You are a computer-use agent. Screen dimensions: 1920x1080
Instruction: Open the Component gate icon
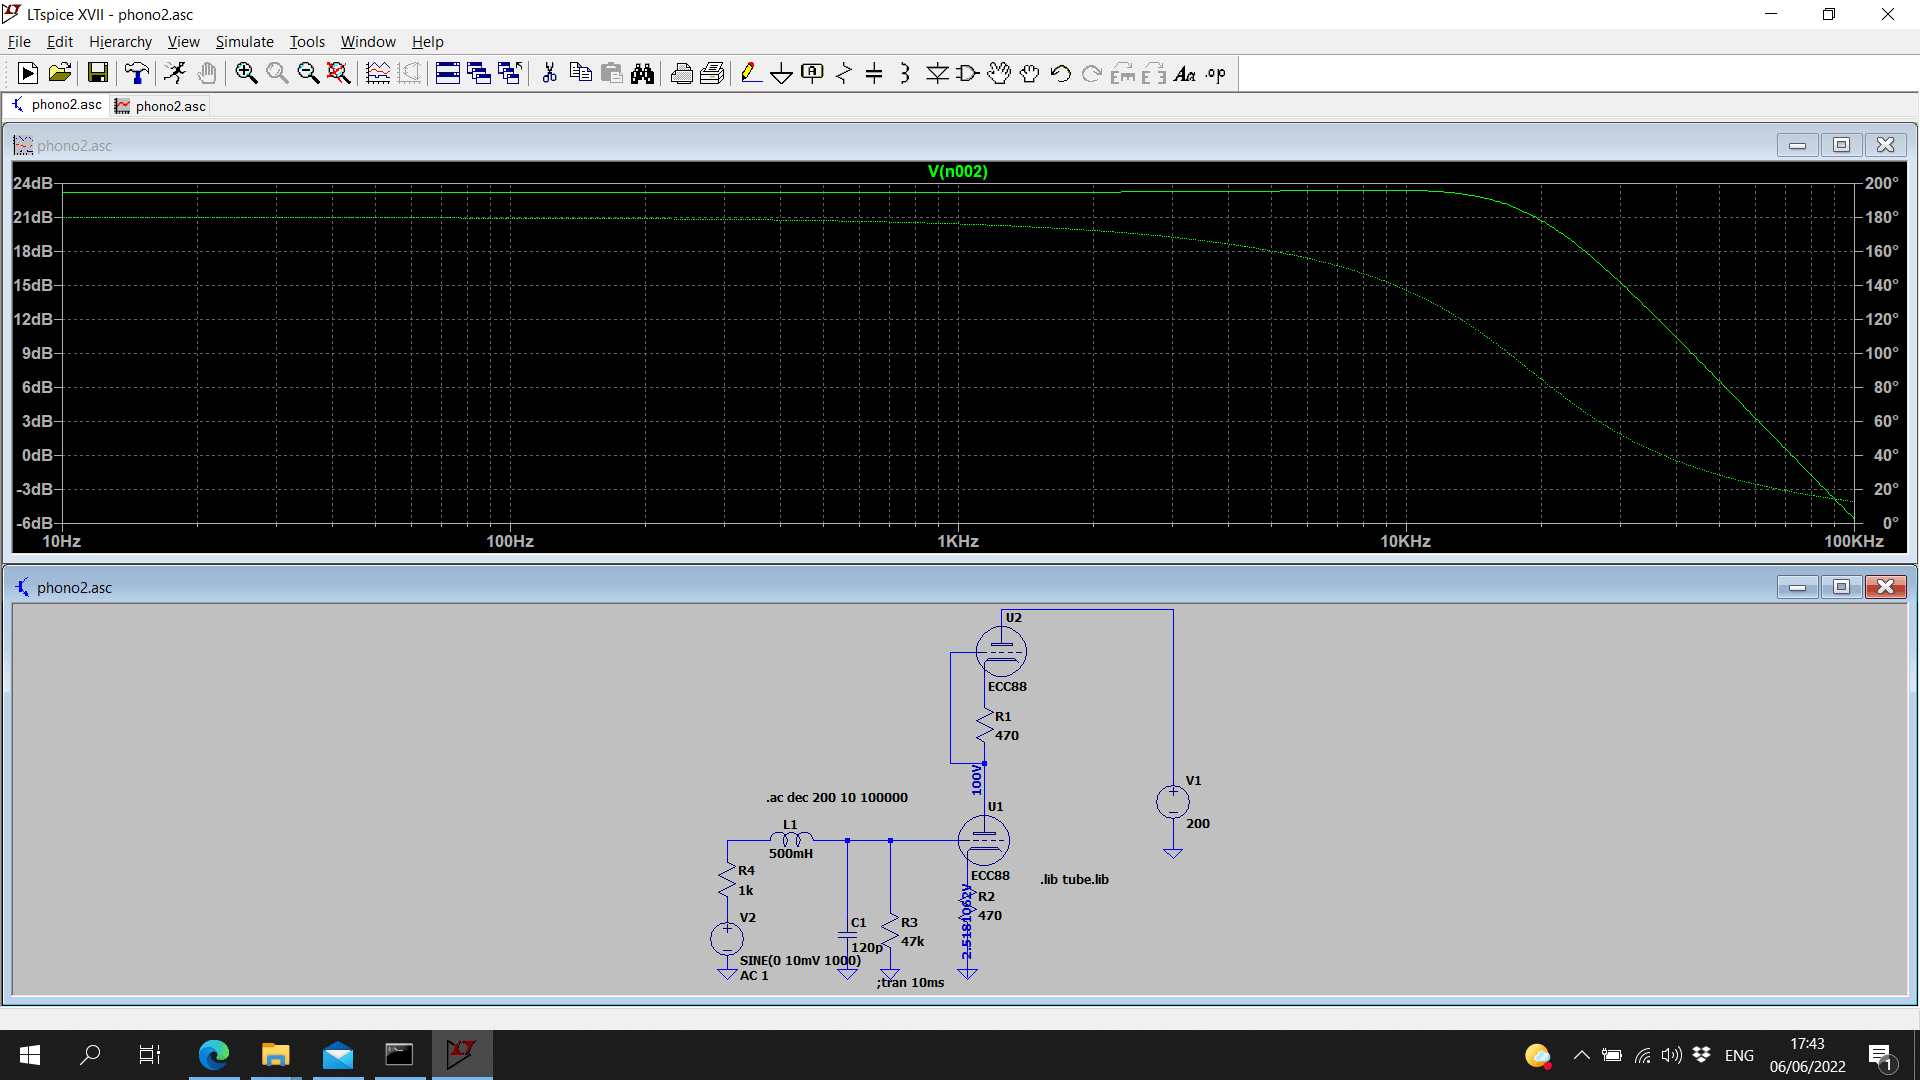click(968, 73)
